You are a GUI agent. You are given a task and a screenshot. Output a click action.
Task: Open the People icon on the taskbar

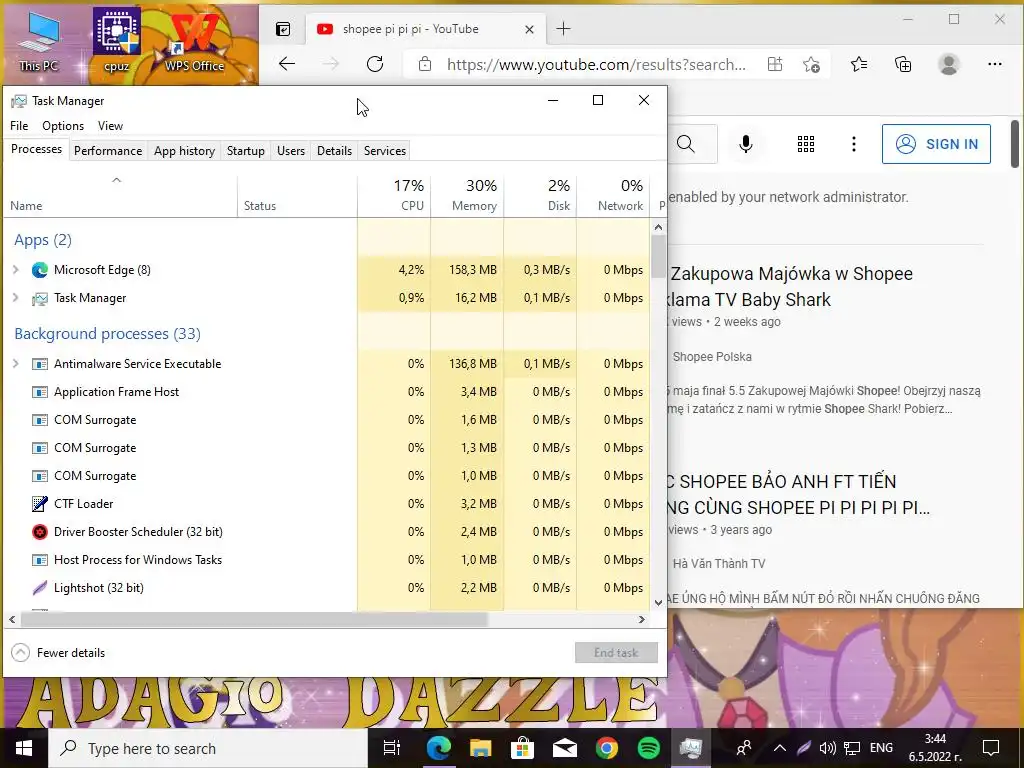744,748
